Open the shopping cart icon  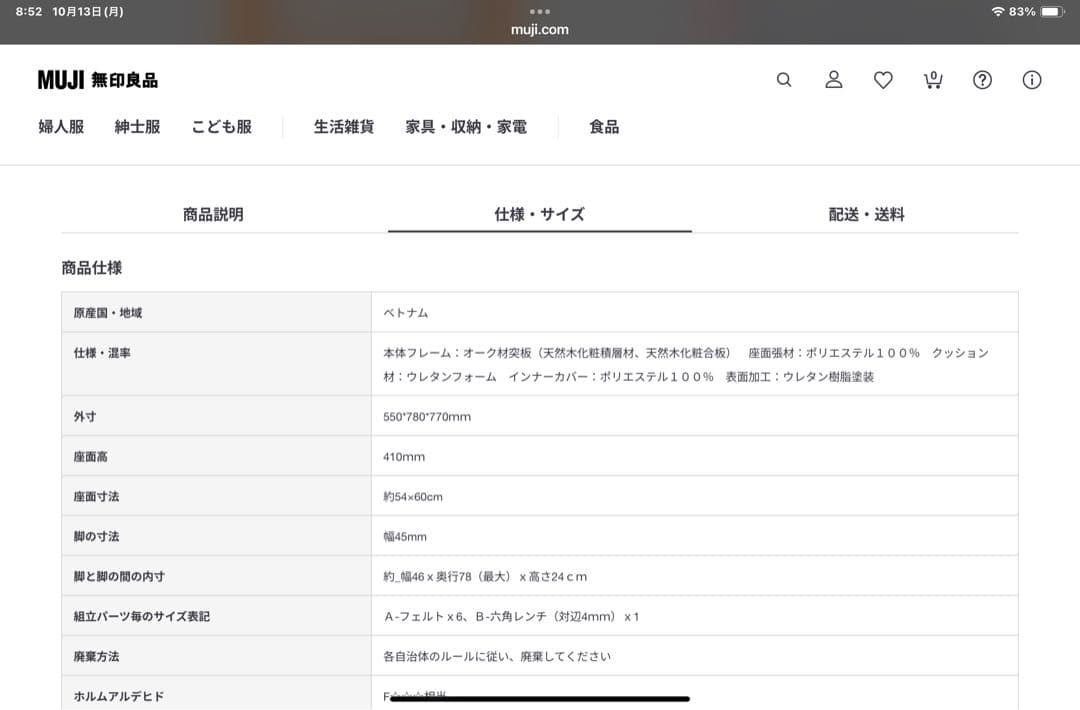pyautogui.click(x=932, y=80)
